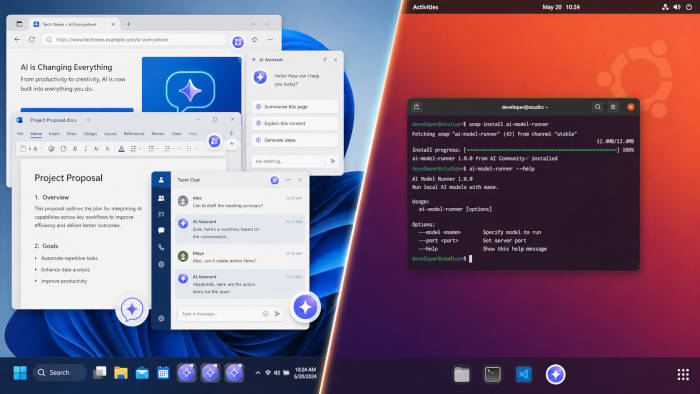Screen dimensions: 700x394
Task: Open the terminal hamburger menu
Action: [x=613, y=107]
